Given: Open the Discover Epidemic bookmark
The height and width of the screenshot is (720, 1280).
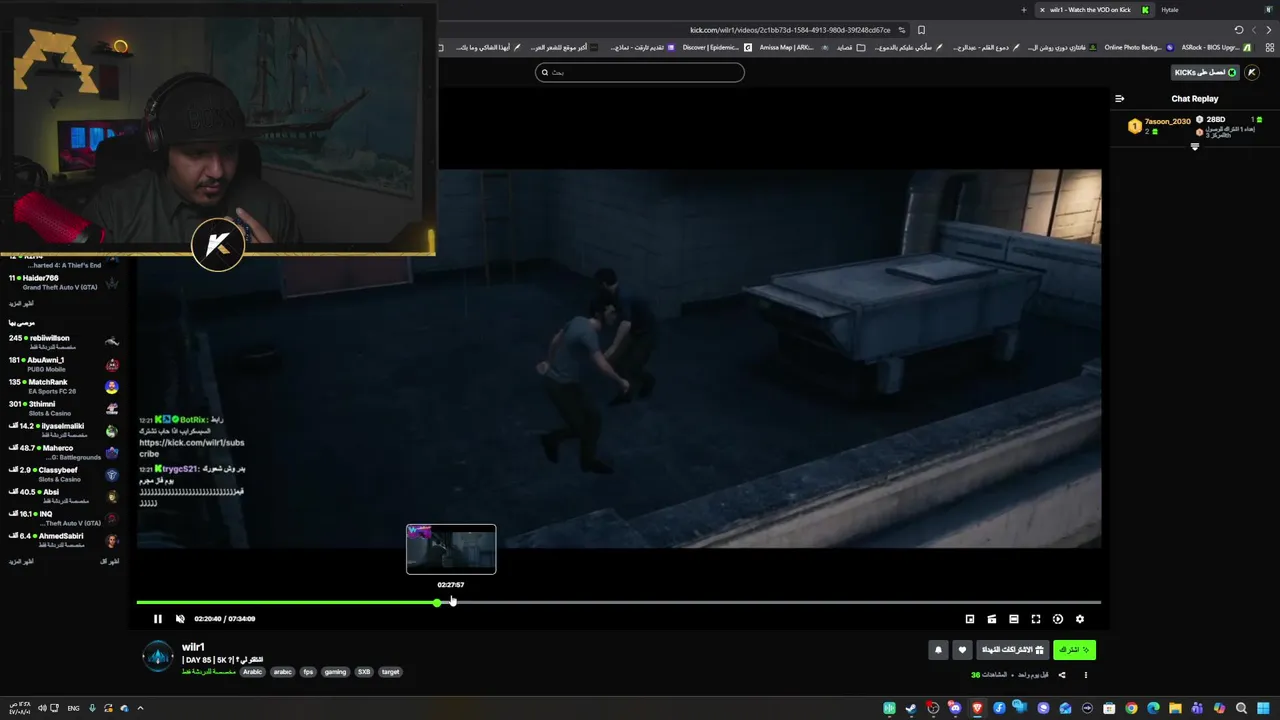Looking at the screenshot, I should (x=715, y=47).
